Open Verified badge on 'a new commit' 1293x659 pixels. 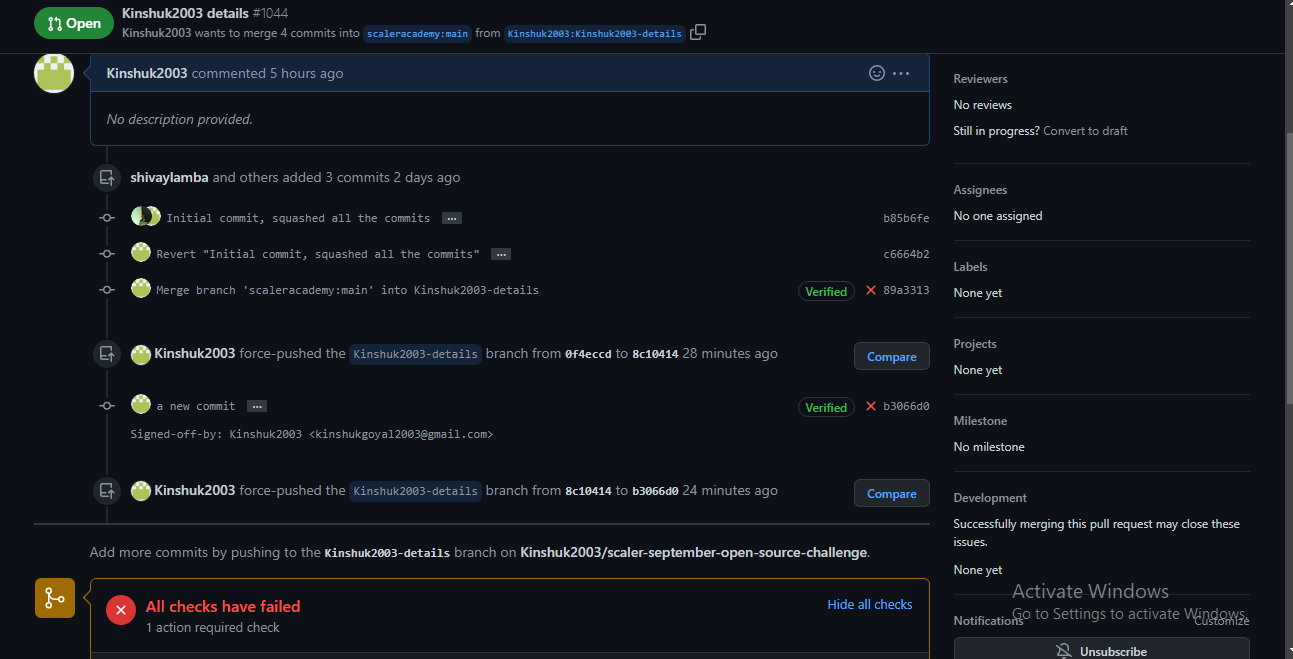[x=826, y=407]
